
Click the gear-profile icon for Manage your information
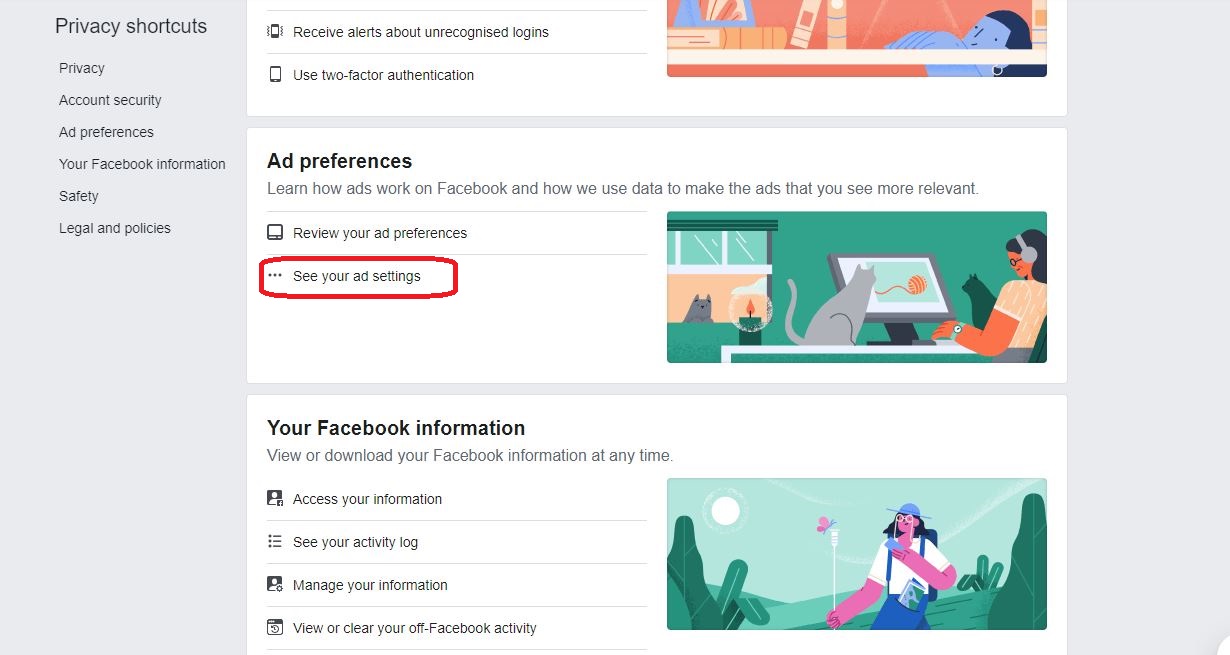click(x=275, y=585)
